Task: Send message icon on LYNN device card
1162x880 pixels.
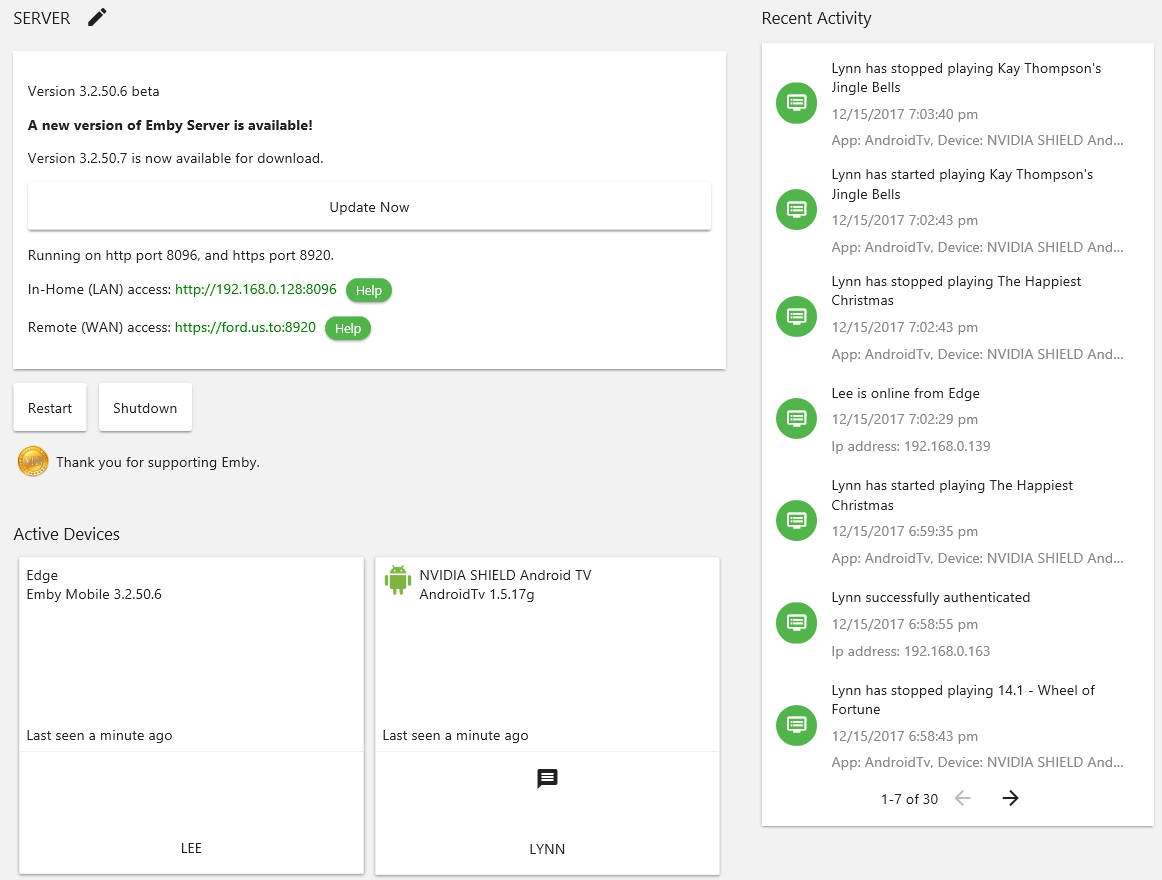Action: pyautogui.click(x=547, y=779)
